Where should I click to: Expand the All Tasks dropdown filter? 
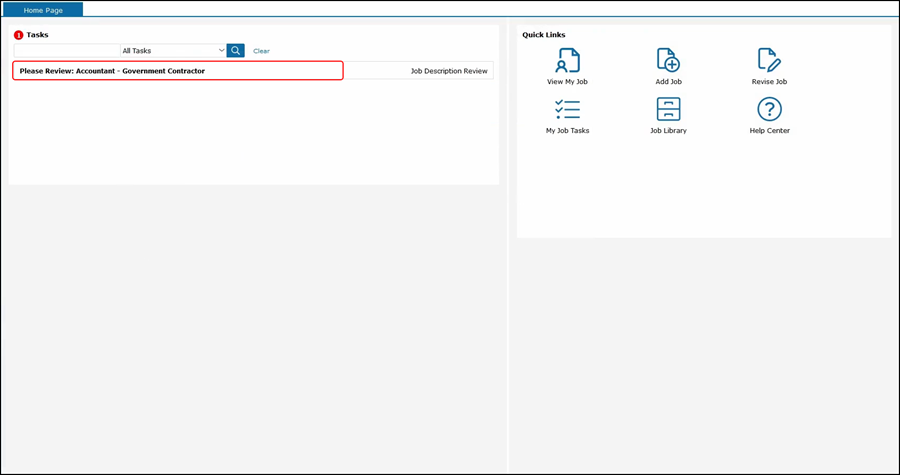(173, 50)
